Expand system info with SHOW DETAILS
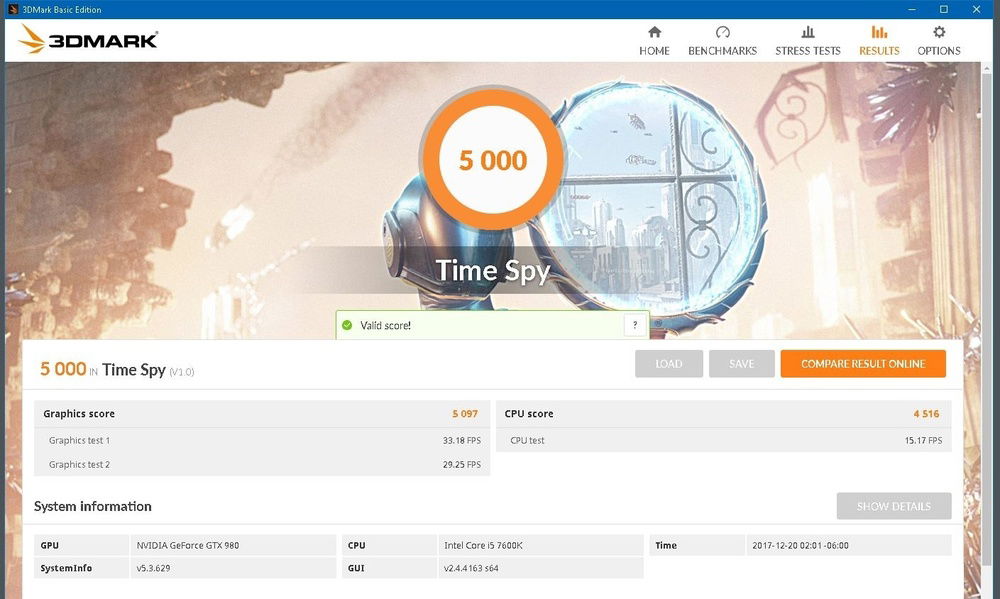The image size is (1000, 599). (x=893, y=506)
